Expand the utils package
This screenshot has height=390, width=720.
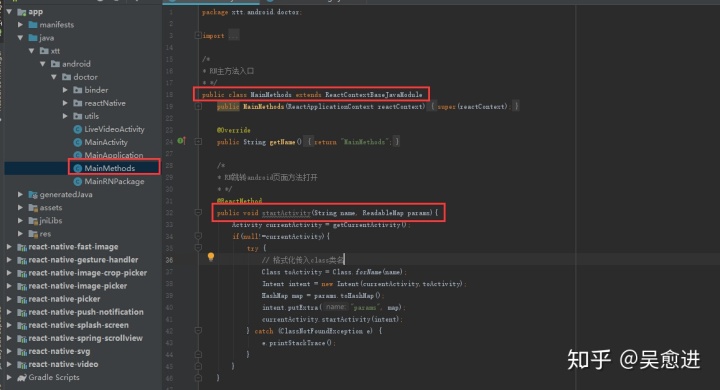tap(65, 116)
